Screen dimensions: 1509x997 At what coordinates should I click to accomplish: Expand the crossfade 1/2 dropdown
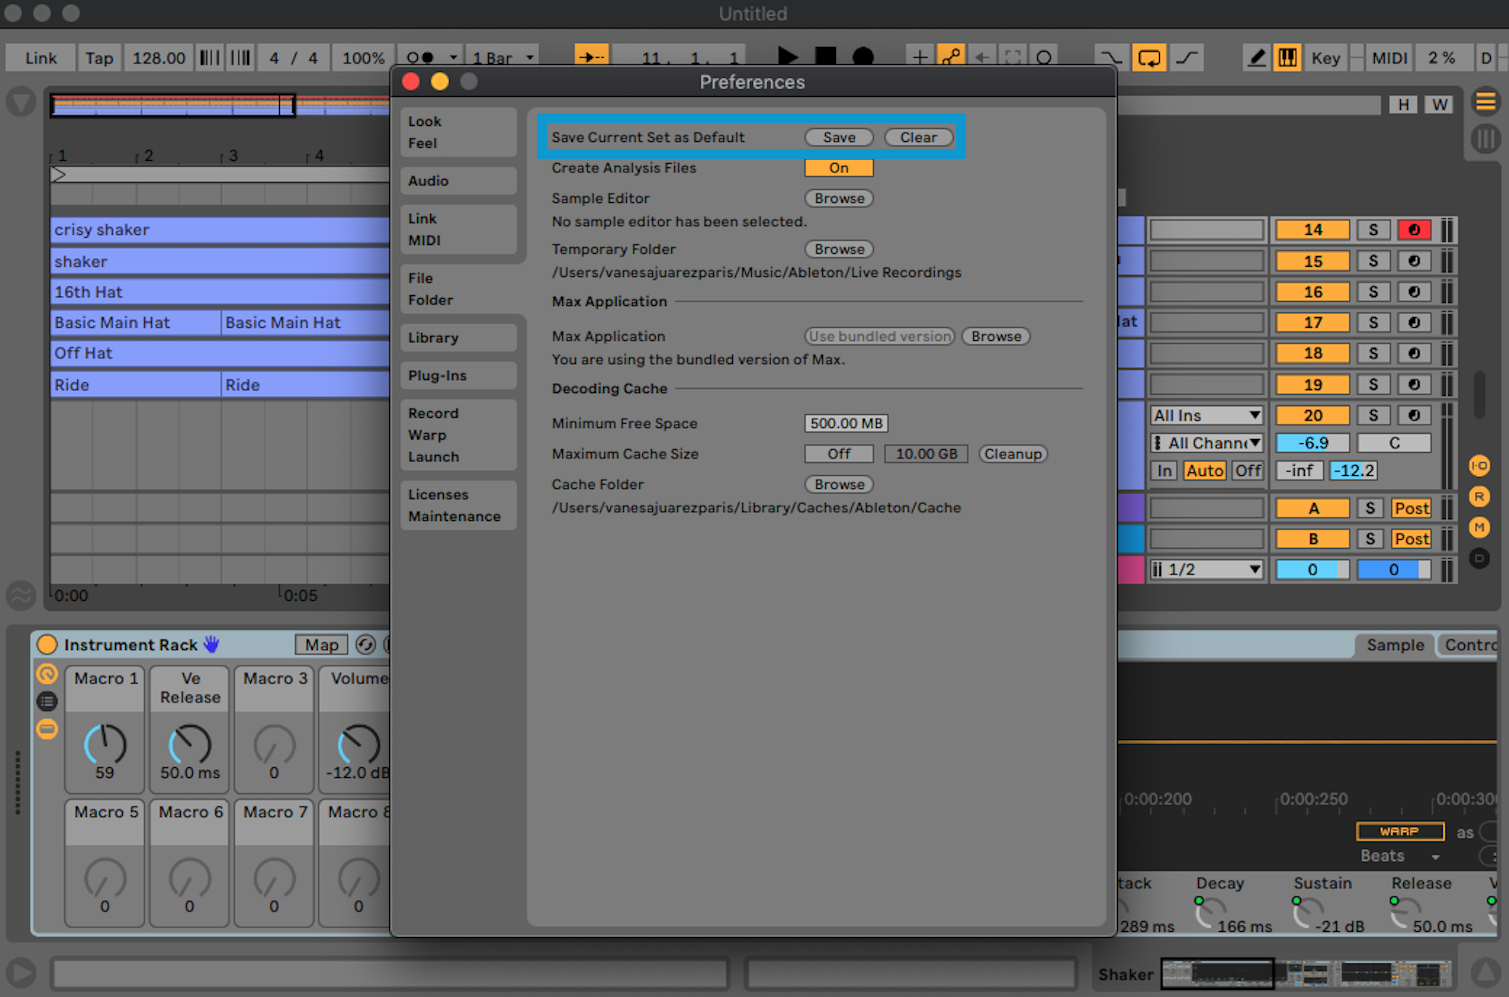pos(1206,569)
